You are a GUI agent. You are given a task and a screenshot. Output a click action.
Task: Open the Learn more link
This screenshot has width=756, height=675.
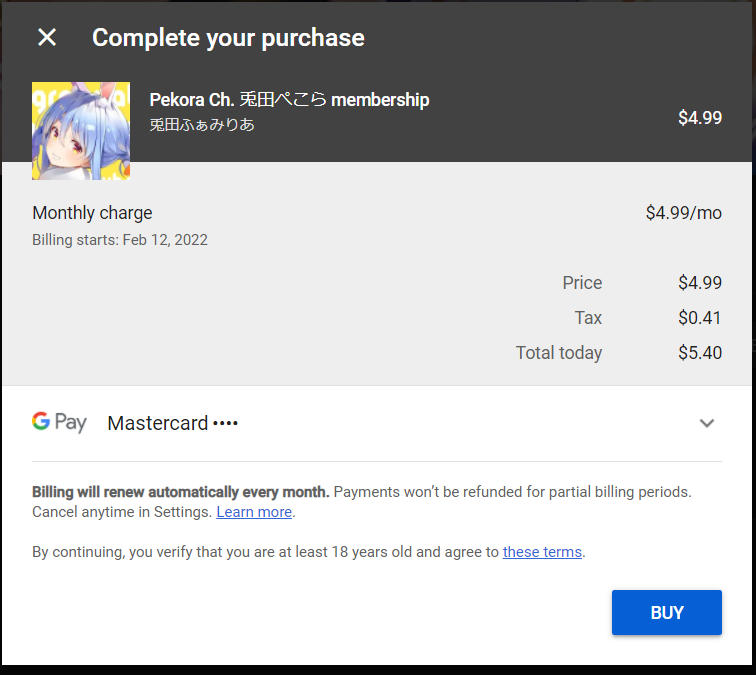[x=254, y=512]
